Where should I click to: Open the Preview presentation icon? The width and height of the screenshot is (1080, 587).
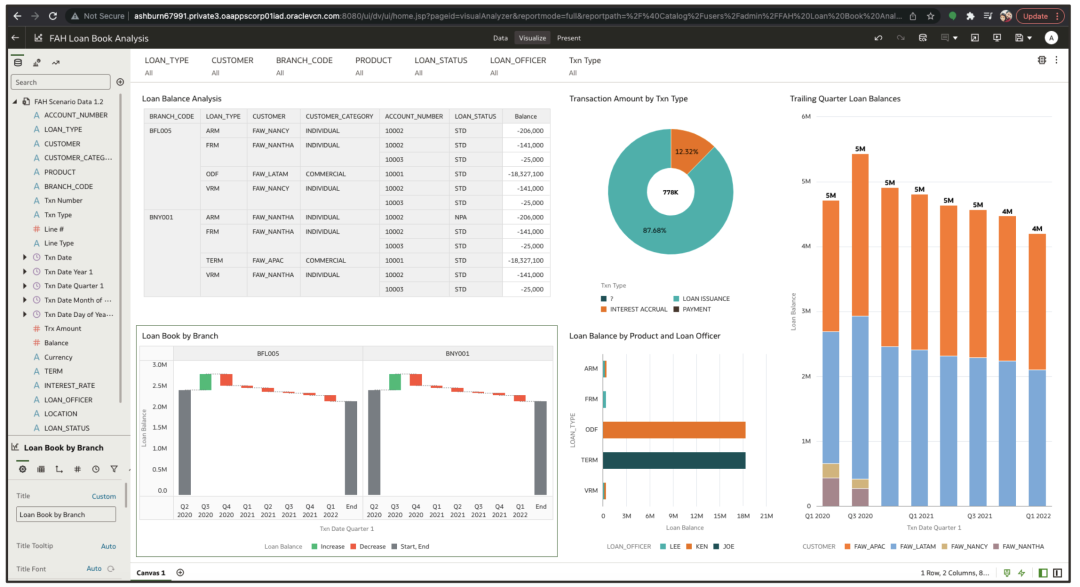pyautogui.click(x=997, y=38)
